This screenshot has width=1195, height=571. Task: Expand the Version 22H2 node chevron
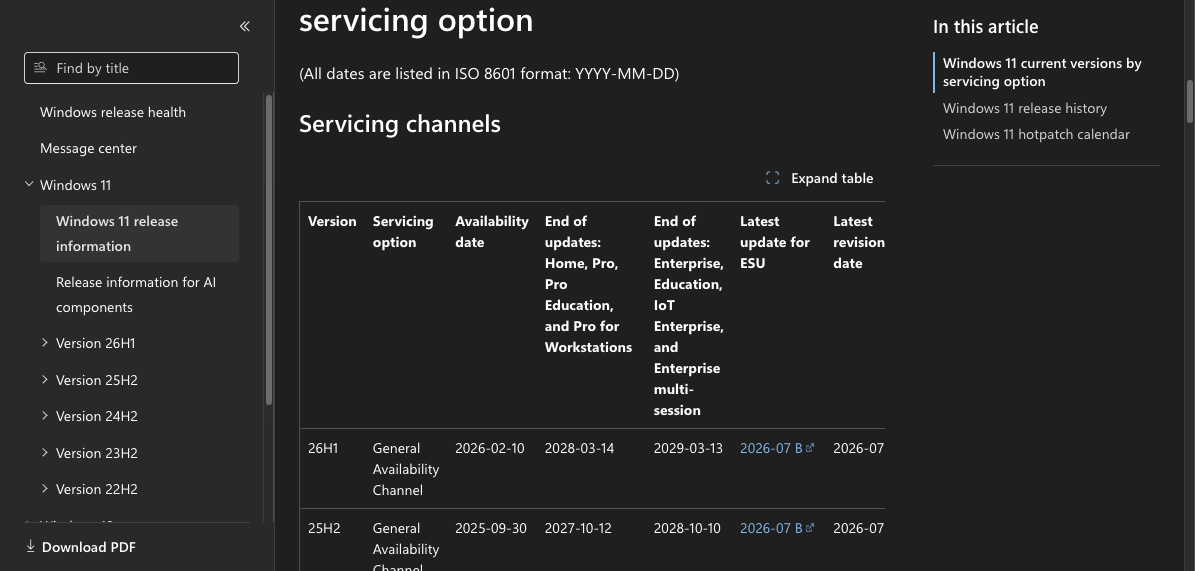coord(45,489)
